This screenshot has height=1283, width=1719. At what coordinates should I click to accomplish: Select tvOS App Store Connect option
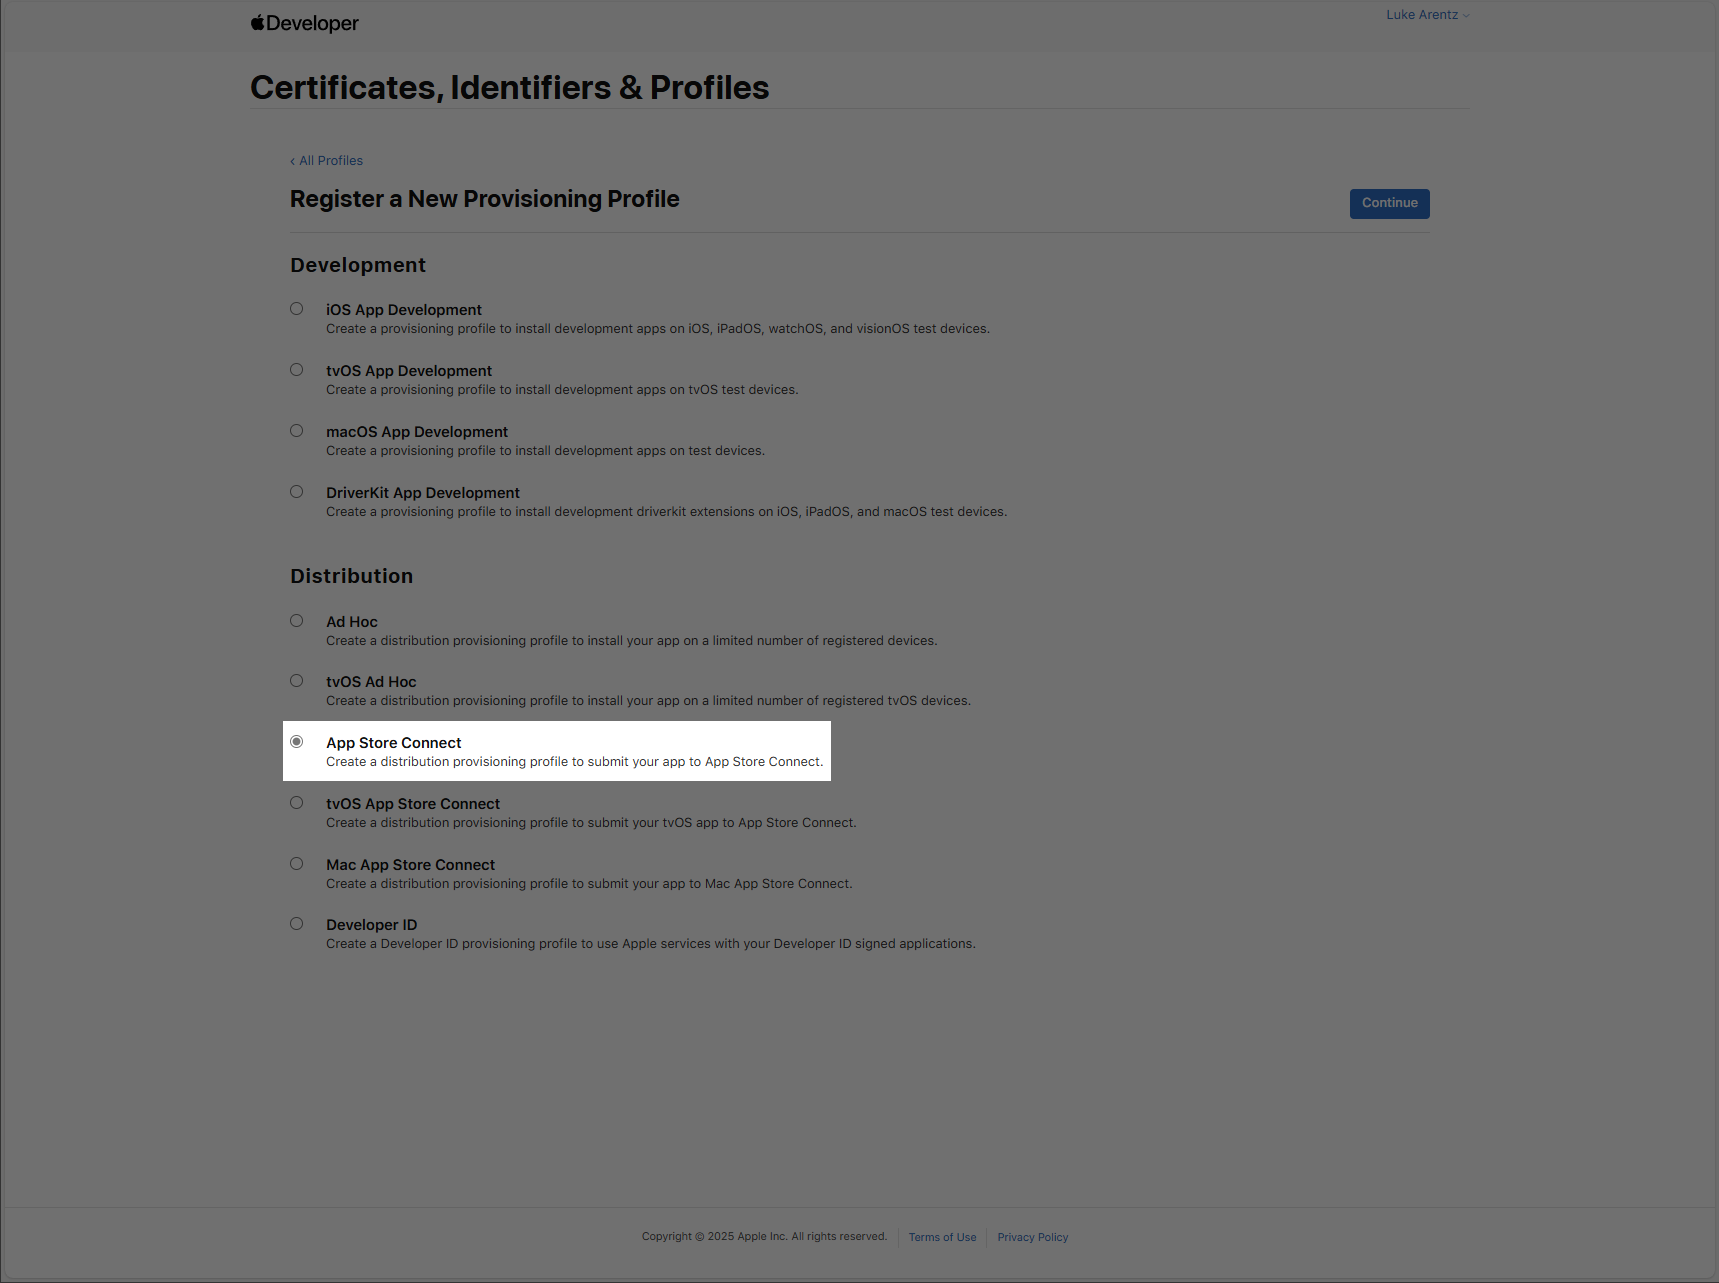297,803
